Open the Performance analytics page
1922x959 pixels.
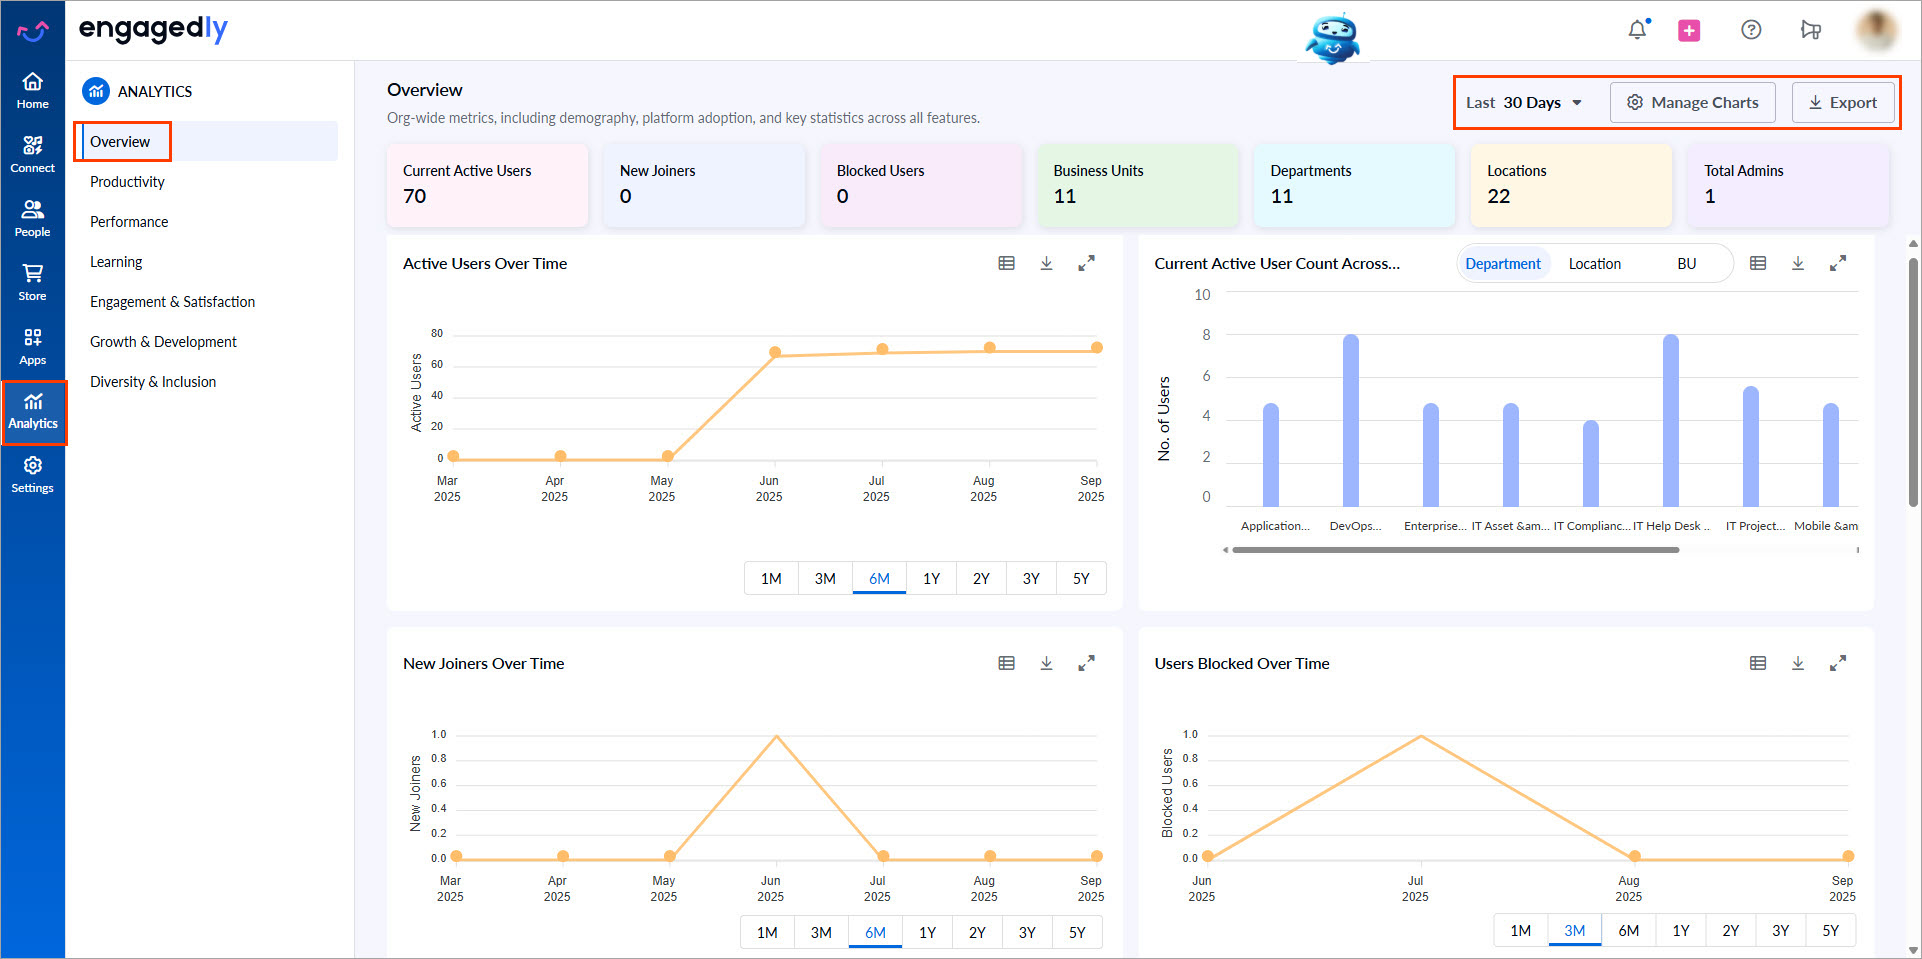[x=129, y=222]
